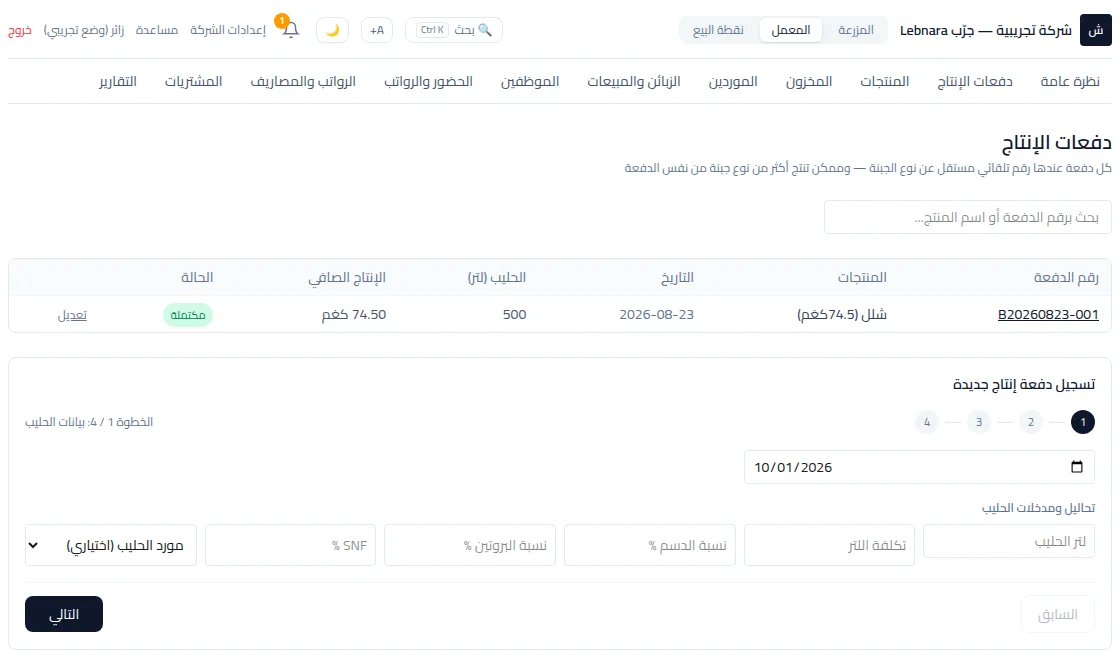Click زائر (وضع تجريبي) user label
This screenshot has width=1120, height=660.
(x=84, y=30)
